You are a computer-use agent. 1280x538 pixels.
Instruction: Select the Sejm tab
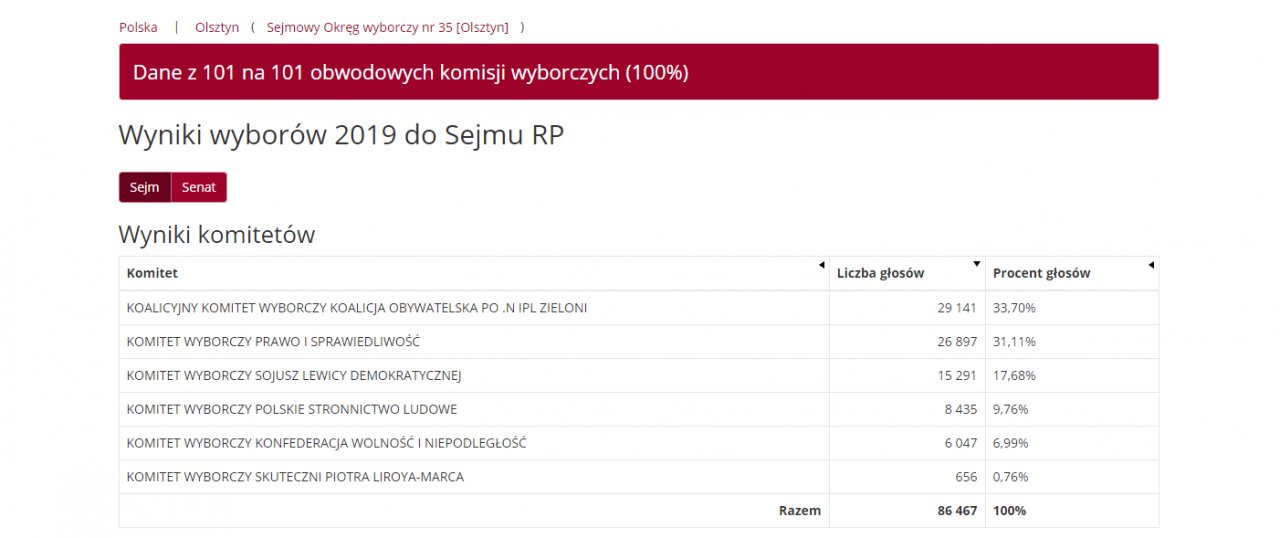pos(145,187)
